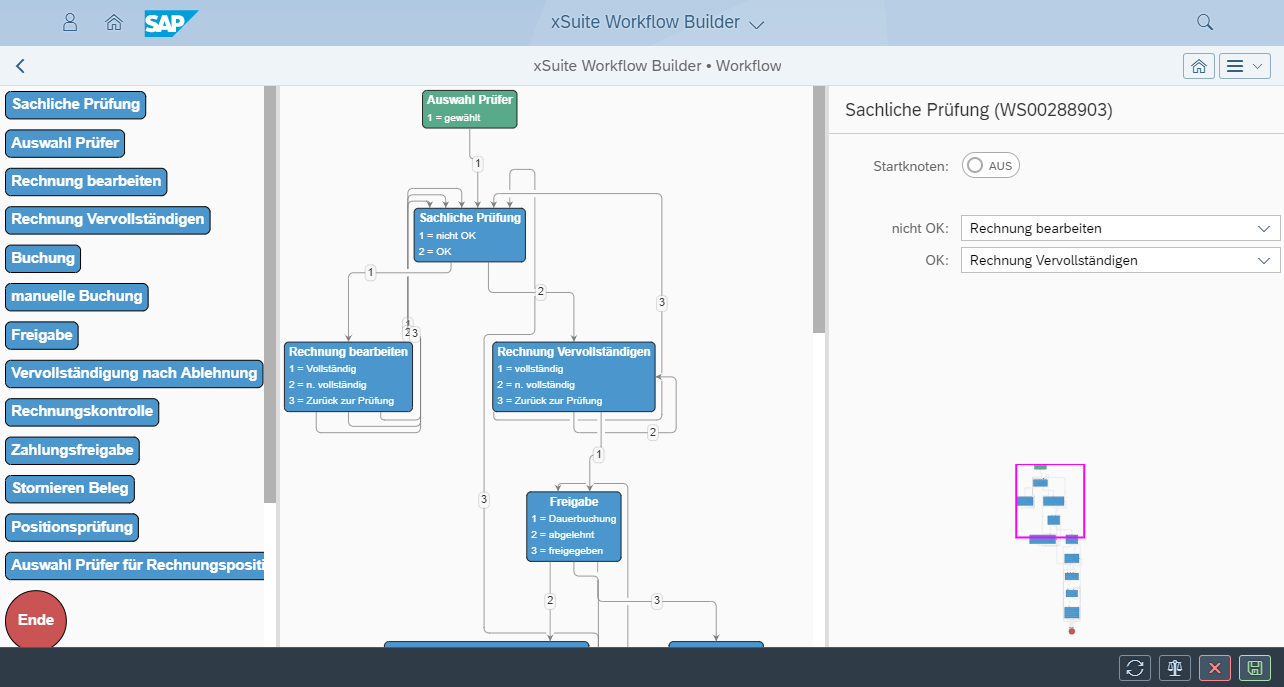Open search with the magnifier icon
The height and width of the screenshot is (687, 1284).
click(x=1204, y=21)
